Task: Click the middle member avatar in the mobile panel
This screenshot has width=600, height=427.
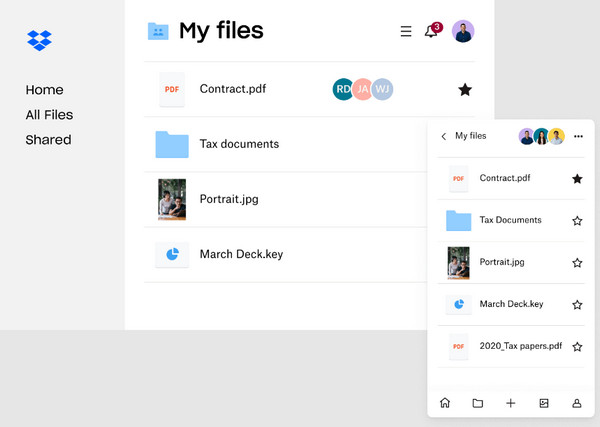Action: [x=541, y=136]
